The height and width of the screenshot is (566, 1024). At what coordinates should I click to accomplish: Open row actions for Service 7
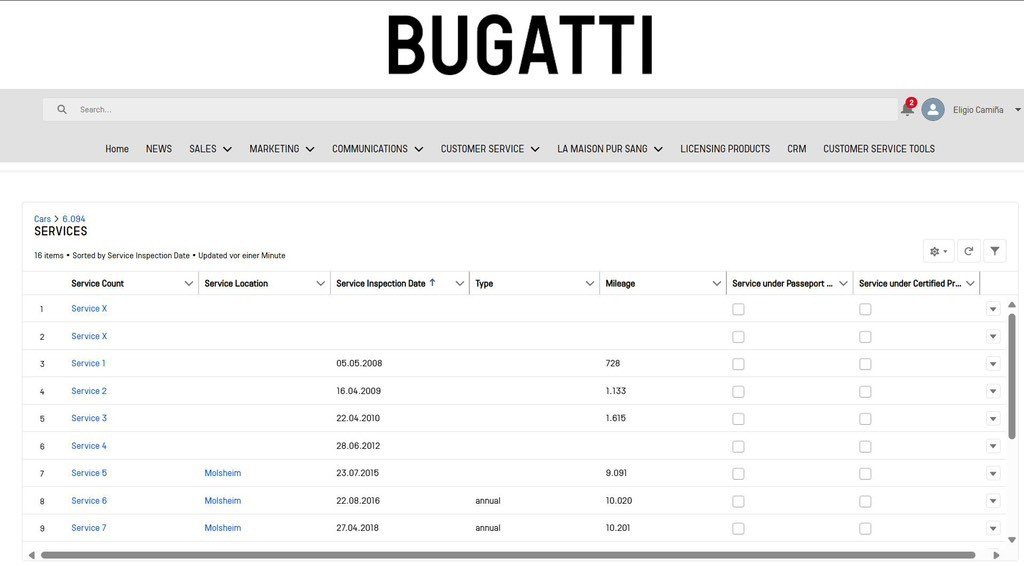tap(993, 528)
